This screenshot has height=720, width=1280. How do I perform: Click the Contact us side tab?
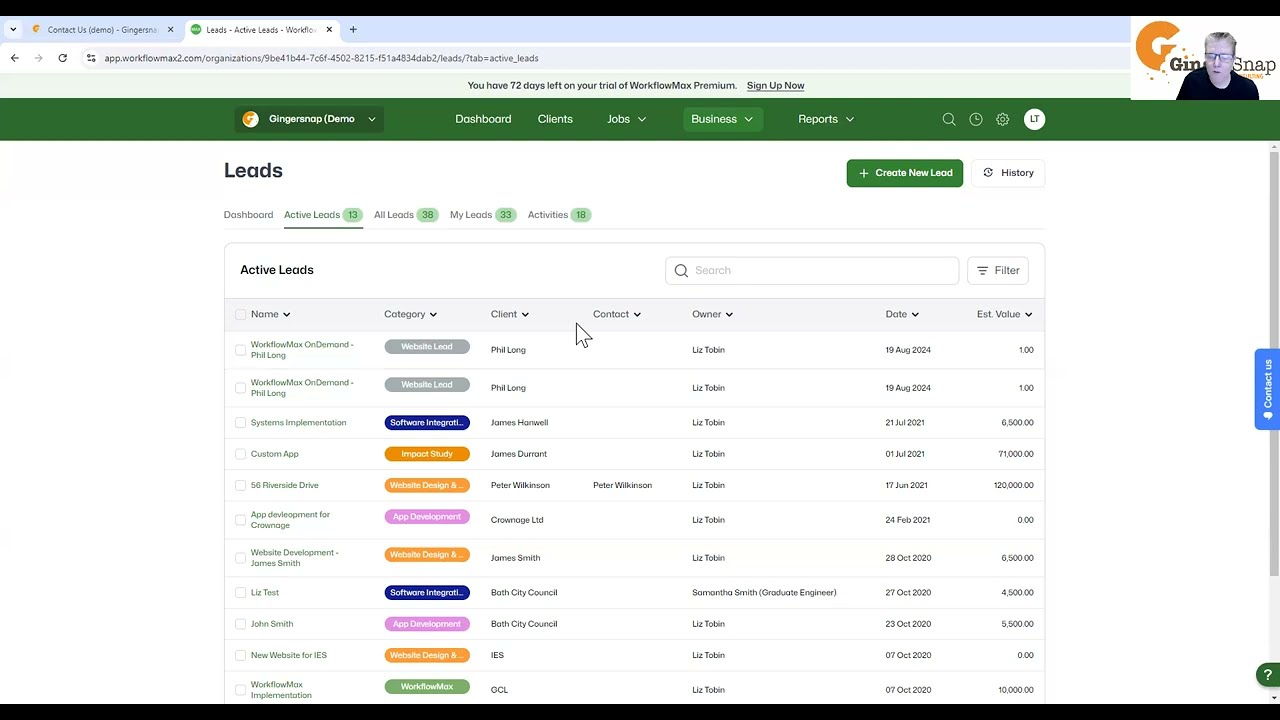(1268, 389)
